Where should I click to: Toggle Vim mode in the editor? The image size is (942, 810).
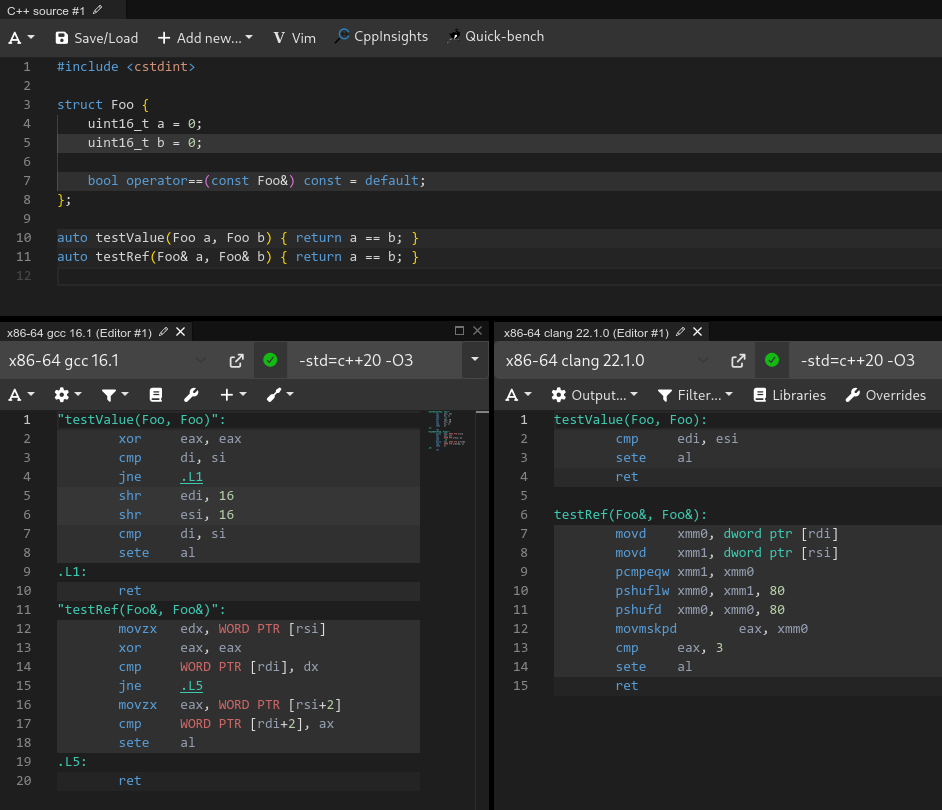[x=294, y=38]
